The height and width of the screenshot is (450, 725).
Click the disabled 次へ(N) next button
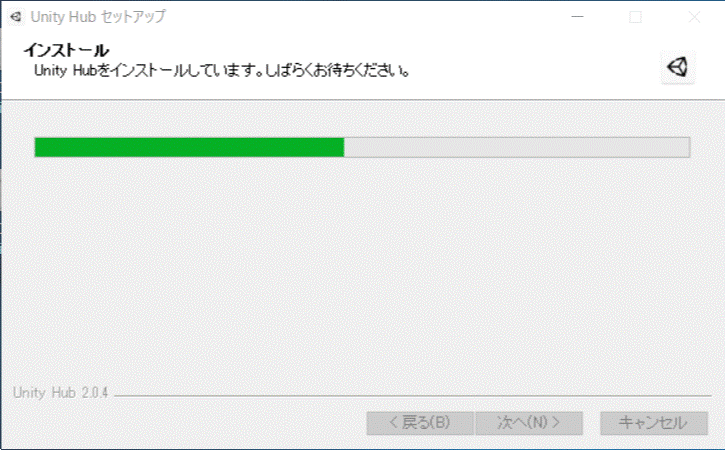[x=528, y=423]
